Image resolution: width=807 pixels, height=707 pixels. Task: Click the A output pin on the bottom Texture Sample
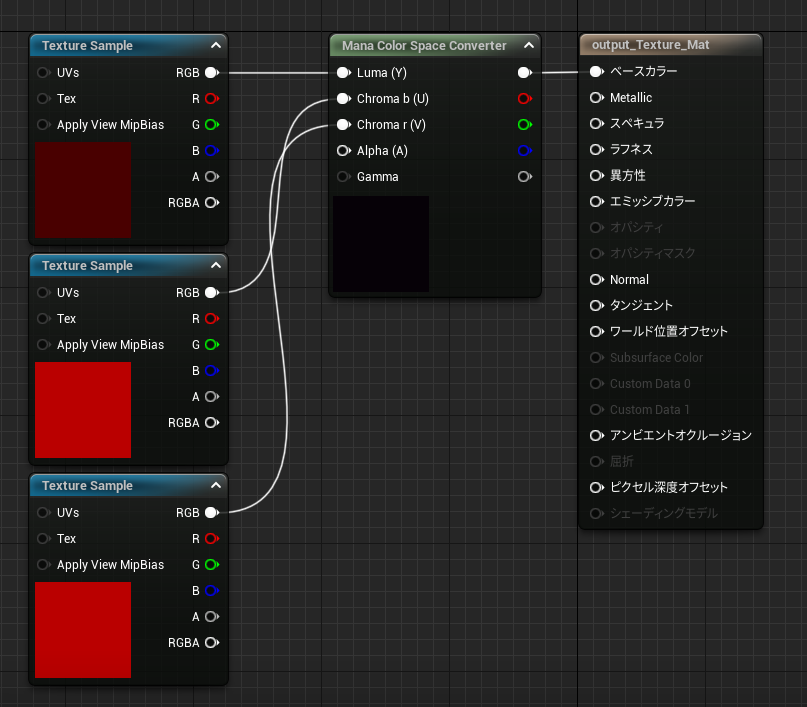pos(212,616)
